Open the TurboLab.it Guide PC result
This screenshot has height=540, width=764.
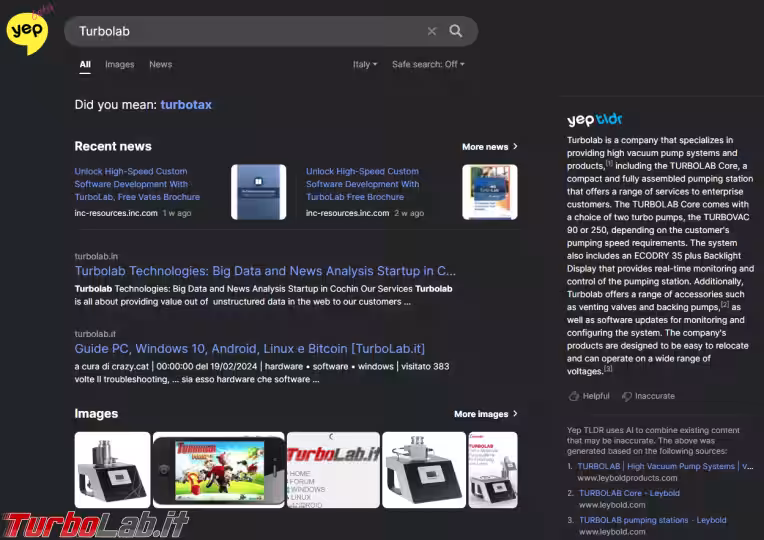(249, 349)
